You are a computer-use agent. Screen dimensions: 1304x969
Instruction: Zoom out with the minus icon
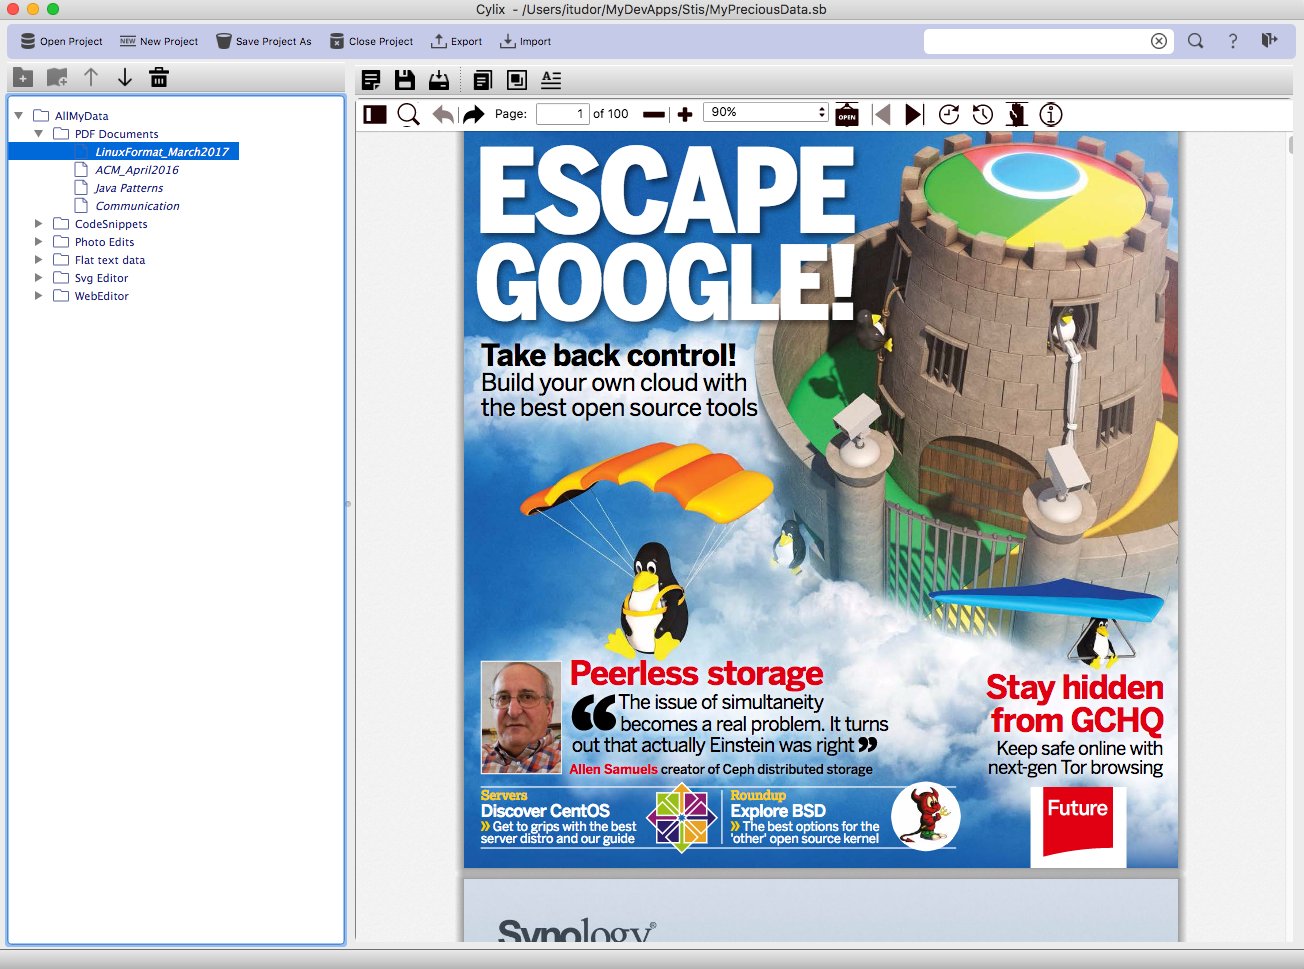pos(654,115)
